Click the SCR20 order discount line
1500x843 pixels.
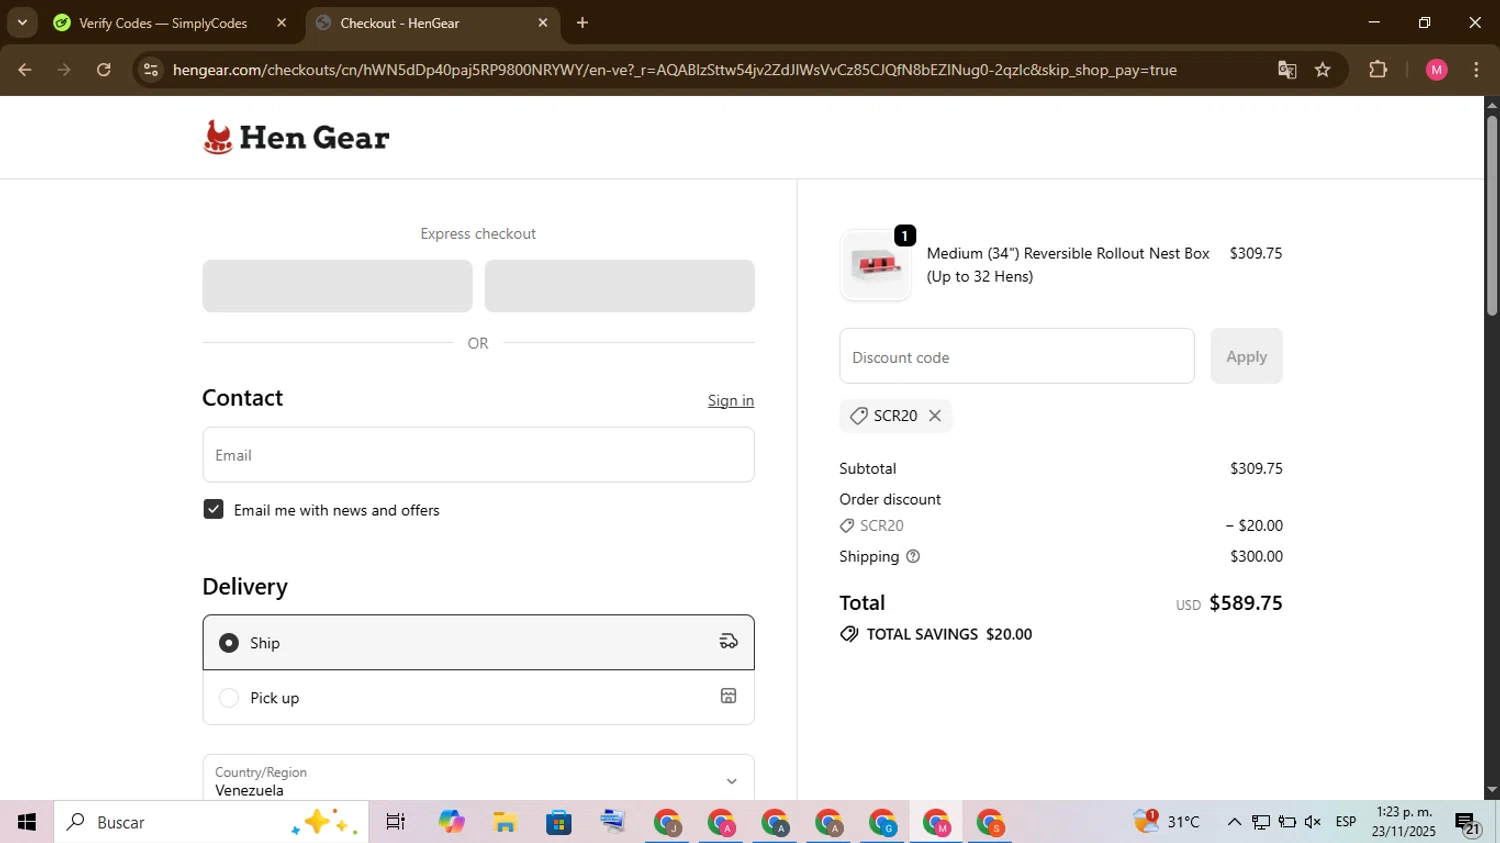(x=1061, y=526)
